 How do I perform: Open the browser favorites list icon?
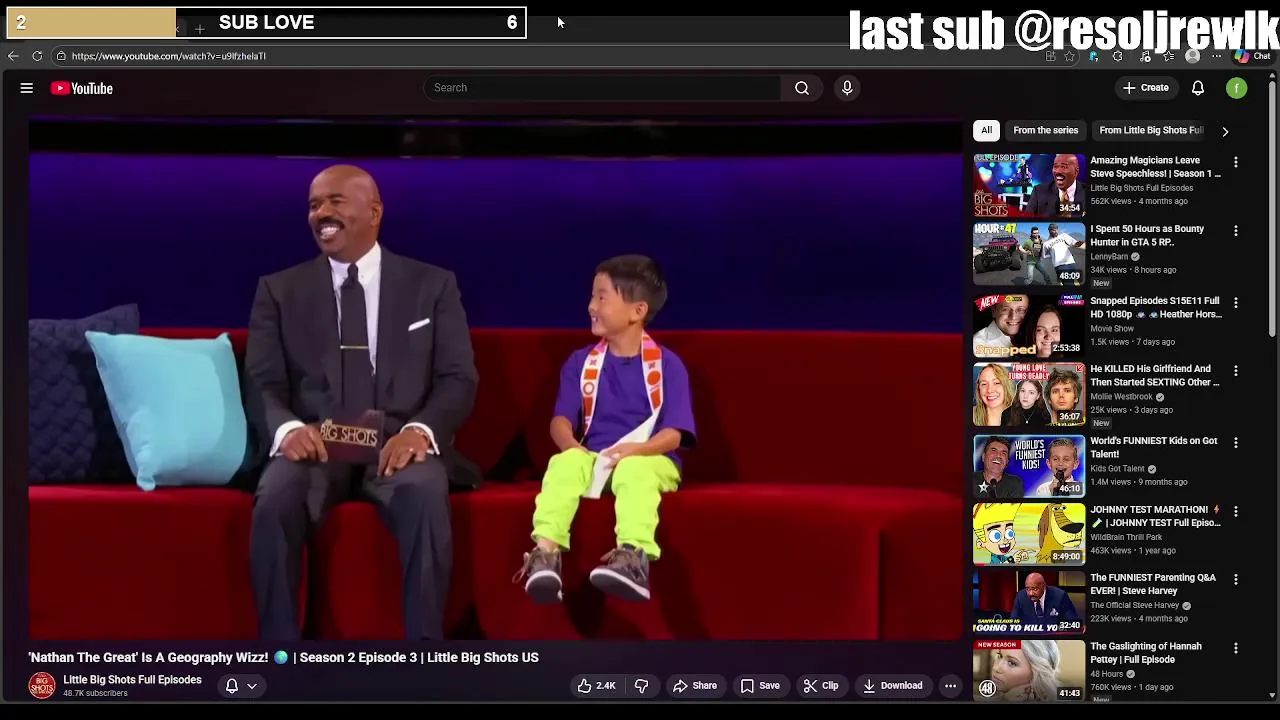[x=1169, y=56]
